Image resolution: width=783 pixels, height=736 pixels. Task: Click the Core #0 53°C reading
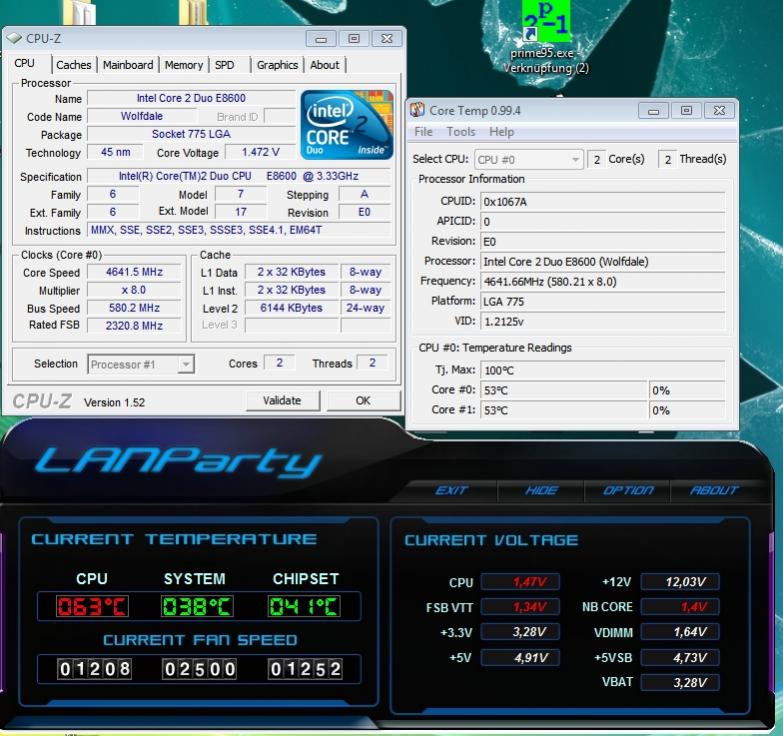point(564,390)
